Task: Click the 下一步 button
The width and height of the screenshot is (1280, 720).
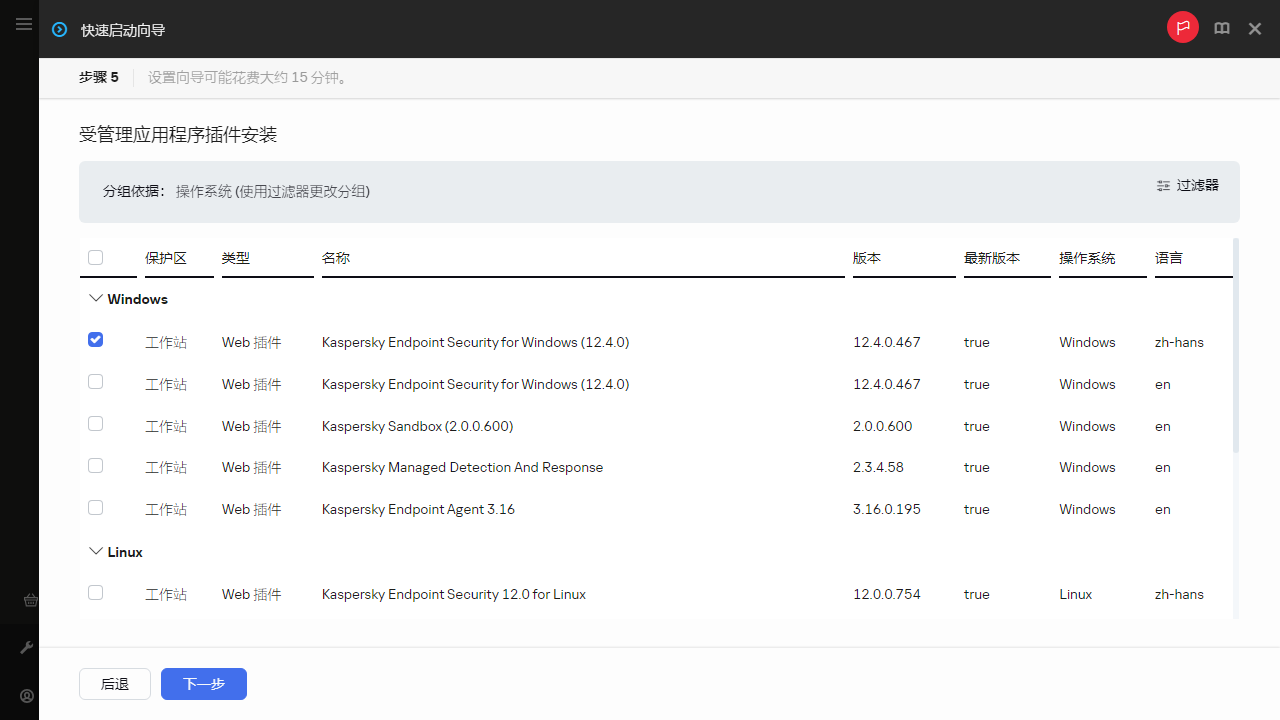Action: tap(203, 684)
